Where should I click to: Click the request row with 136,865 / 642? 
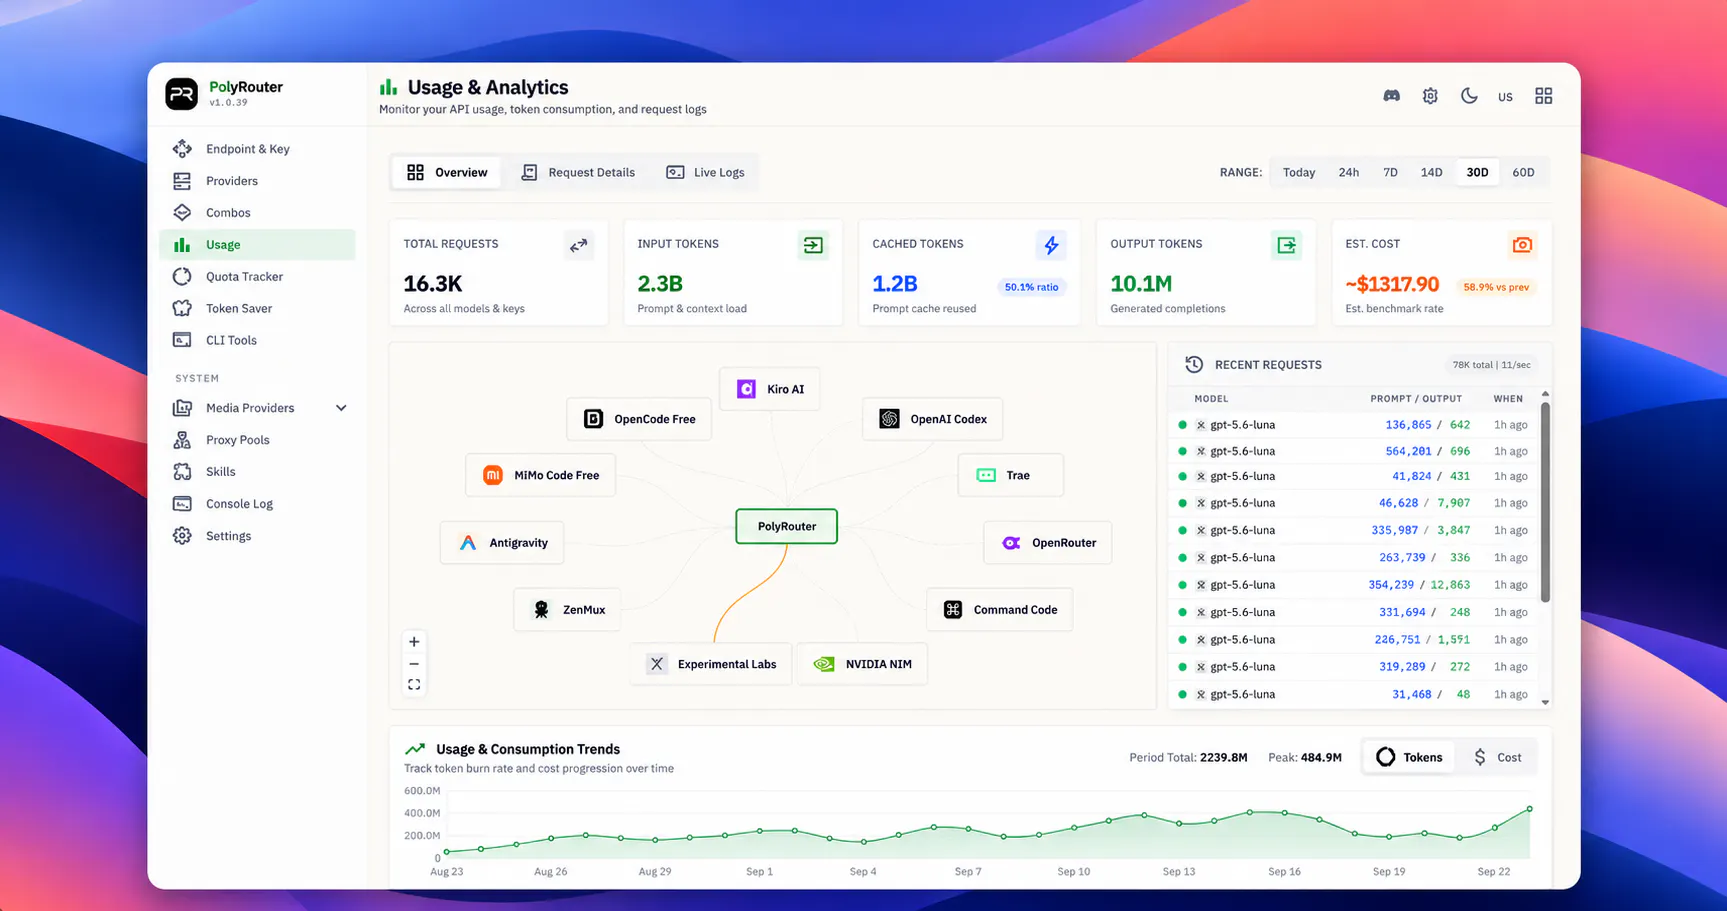(x=1354, y=425)
